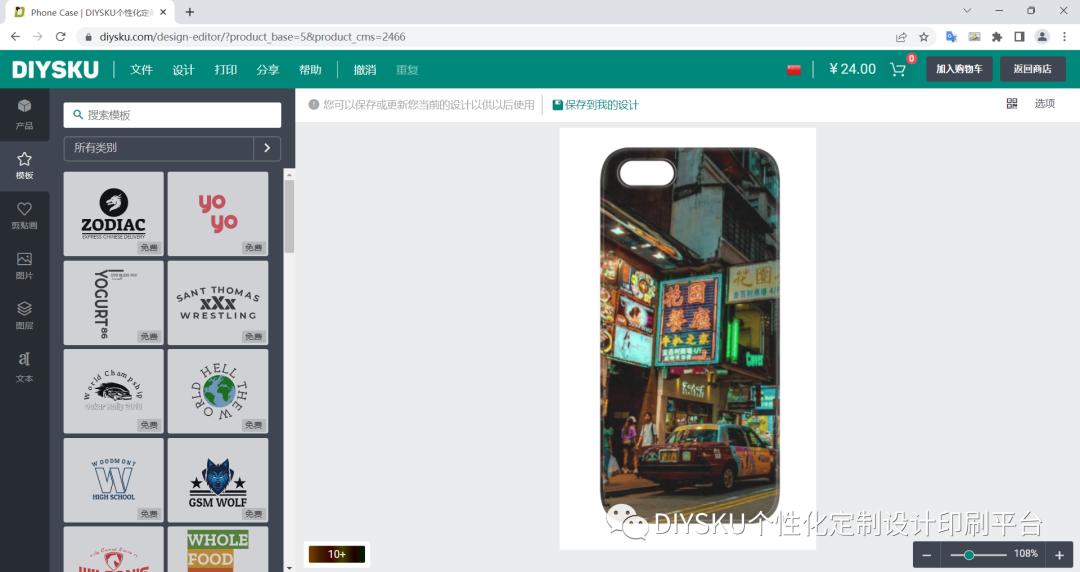This screenshot has width=1080, height=572.
Task: Open 设计 menu
Action: pos(183,70)
